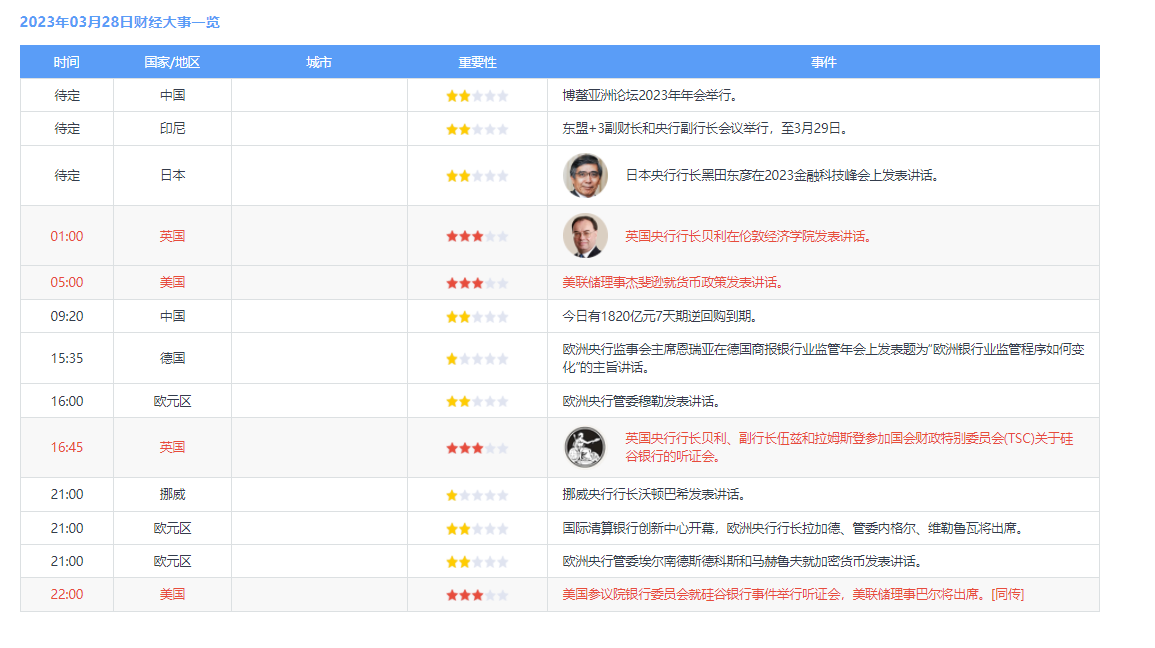Click the red star rating at 22:00

[477, 595]
